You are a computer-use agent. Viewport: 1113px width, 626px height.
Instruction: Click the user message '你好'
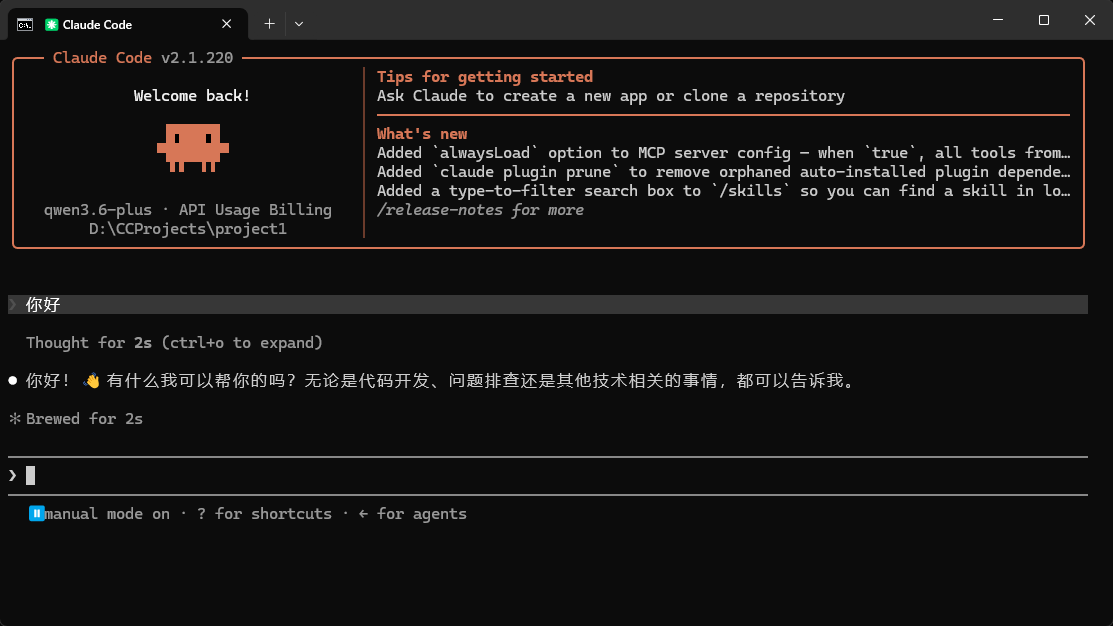click(x=43, y=304)
